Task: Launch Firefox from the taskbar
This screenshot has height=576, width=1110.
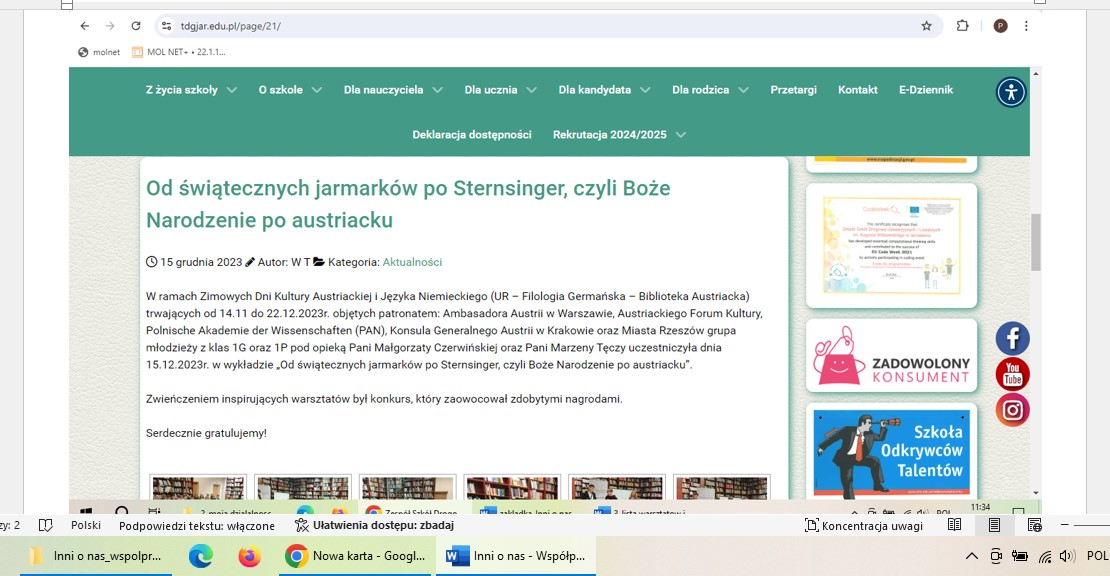Action: click(x=249, y=556)
